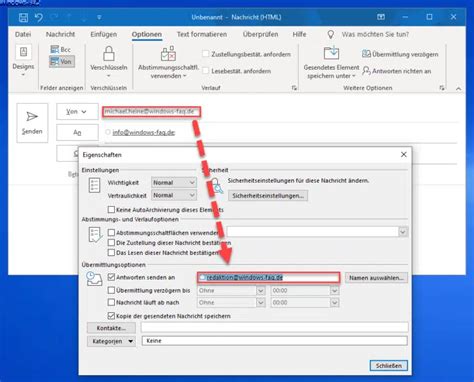Screen dimensions: 474x382
Task: Open the Kategorien dropdown button
Action: (111, 341)
